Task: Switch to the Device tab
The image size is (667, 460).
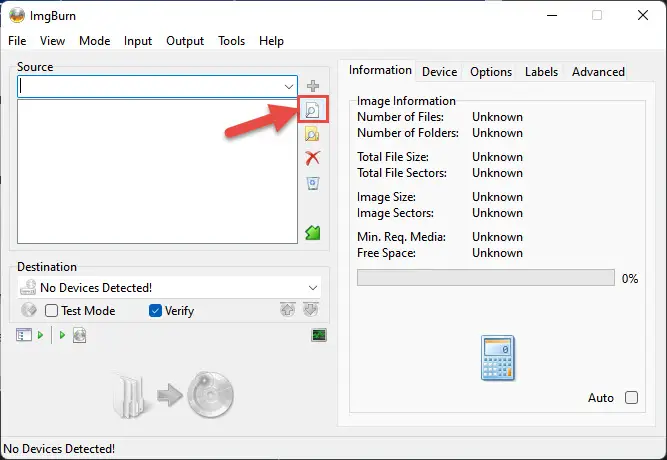Action: pos(439,72)
